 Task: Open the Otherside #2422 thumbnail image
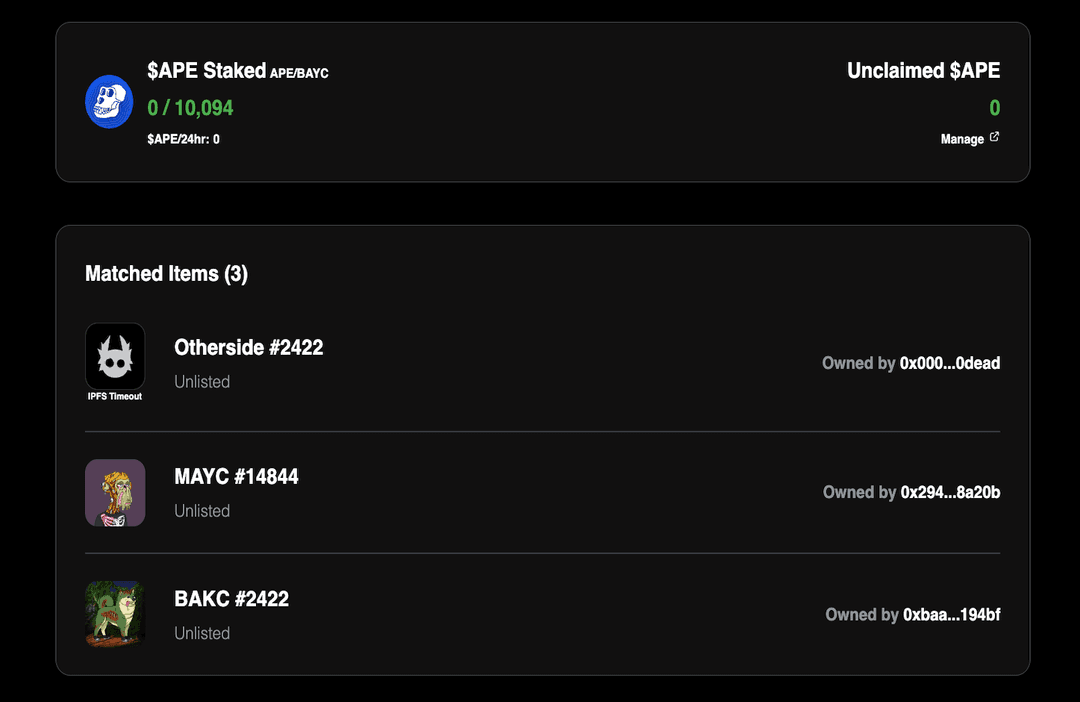pos(115,356)
